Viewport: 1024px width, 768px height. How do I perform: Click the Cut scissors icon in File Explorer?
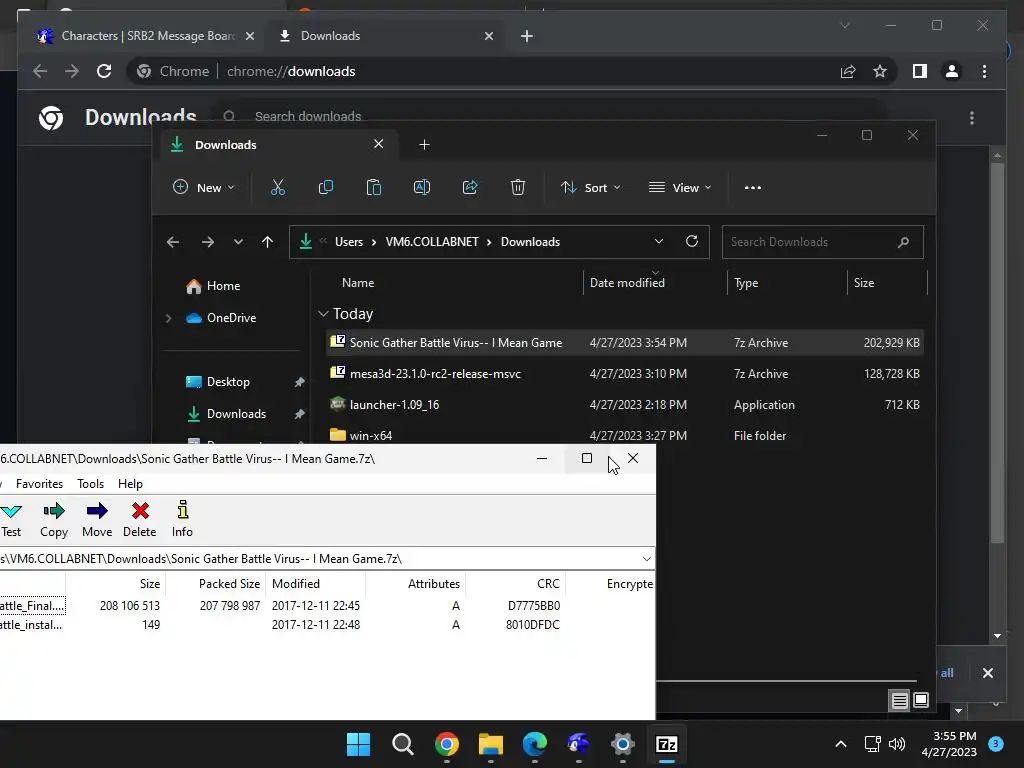278,187
